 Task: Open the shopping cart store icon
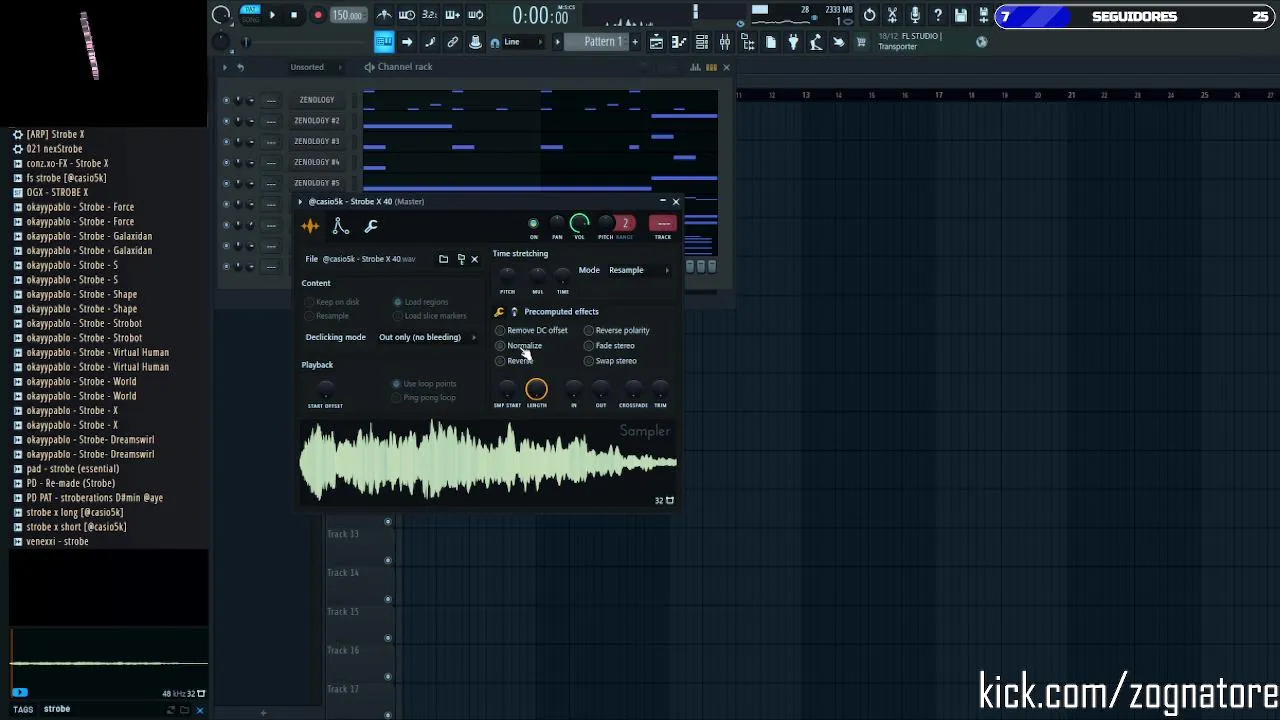click(861, 42)
